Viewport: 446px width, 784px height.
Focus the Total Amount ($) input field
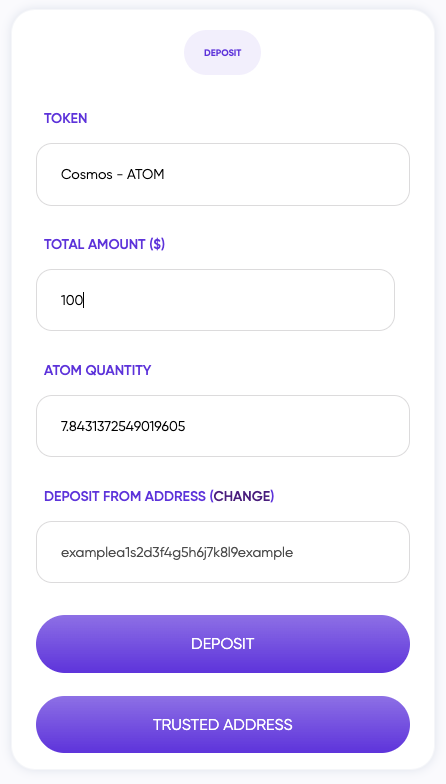(x=216, y=300)
